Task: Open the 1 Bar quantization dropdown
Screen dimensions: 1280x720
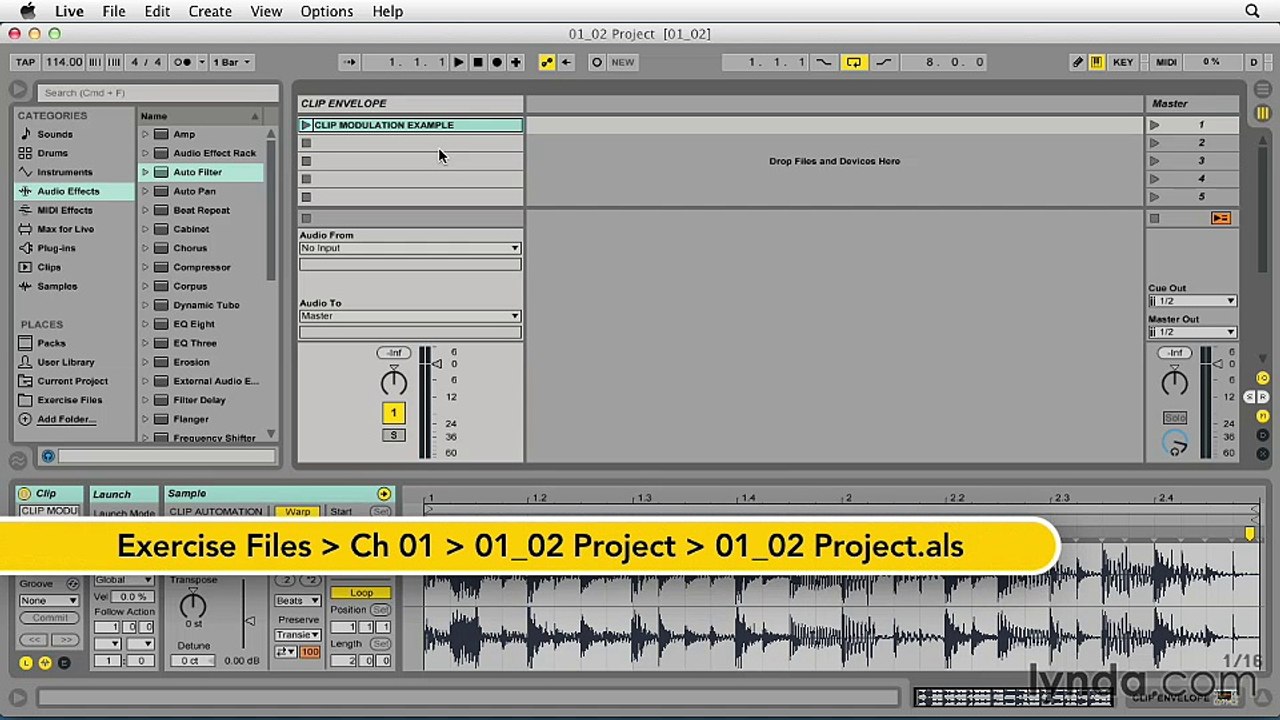Action: pyautogui.click(x=233, y=62)
